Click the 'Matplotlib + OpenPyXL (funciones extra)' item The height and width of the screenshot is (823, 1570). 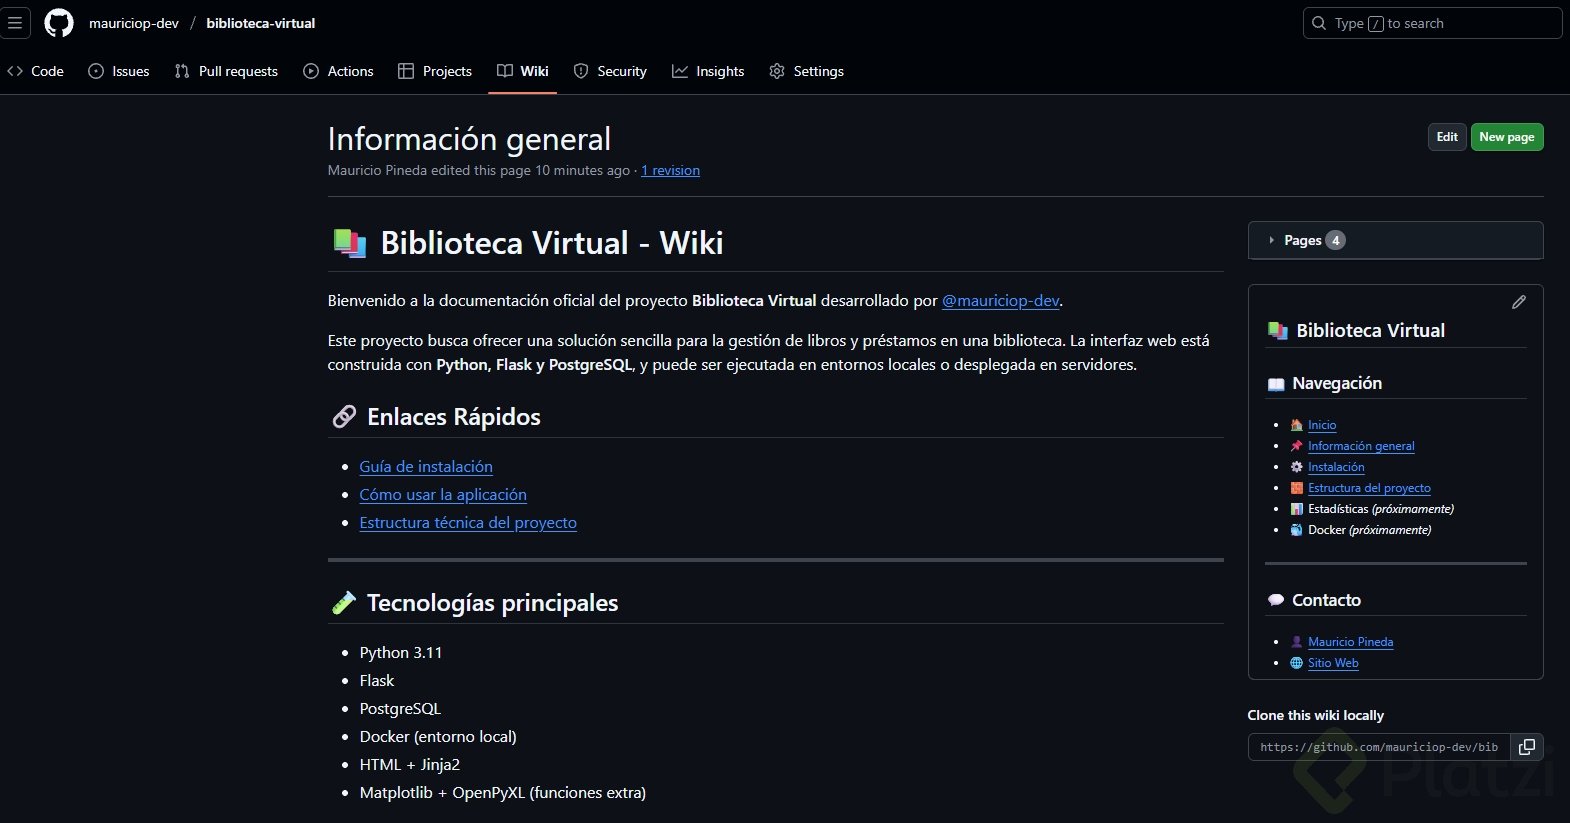pyautogui.click(x=503, y=792)
